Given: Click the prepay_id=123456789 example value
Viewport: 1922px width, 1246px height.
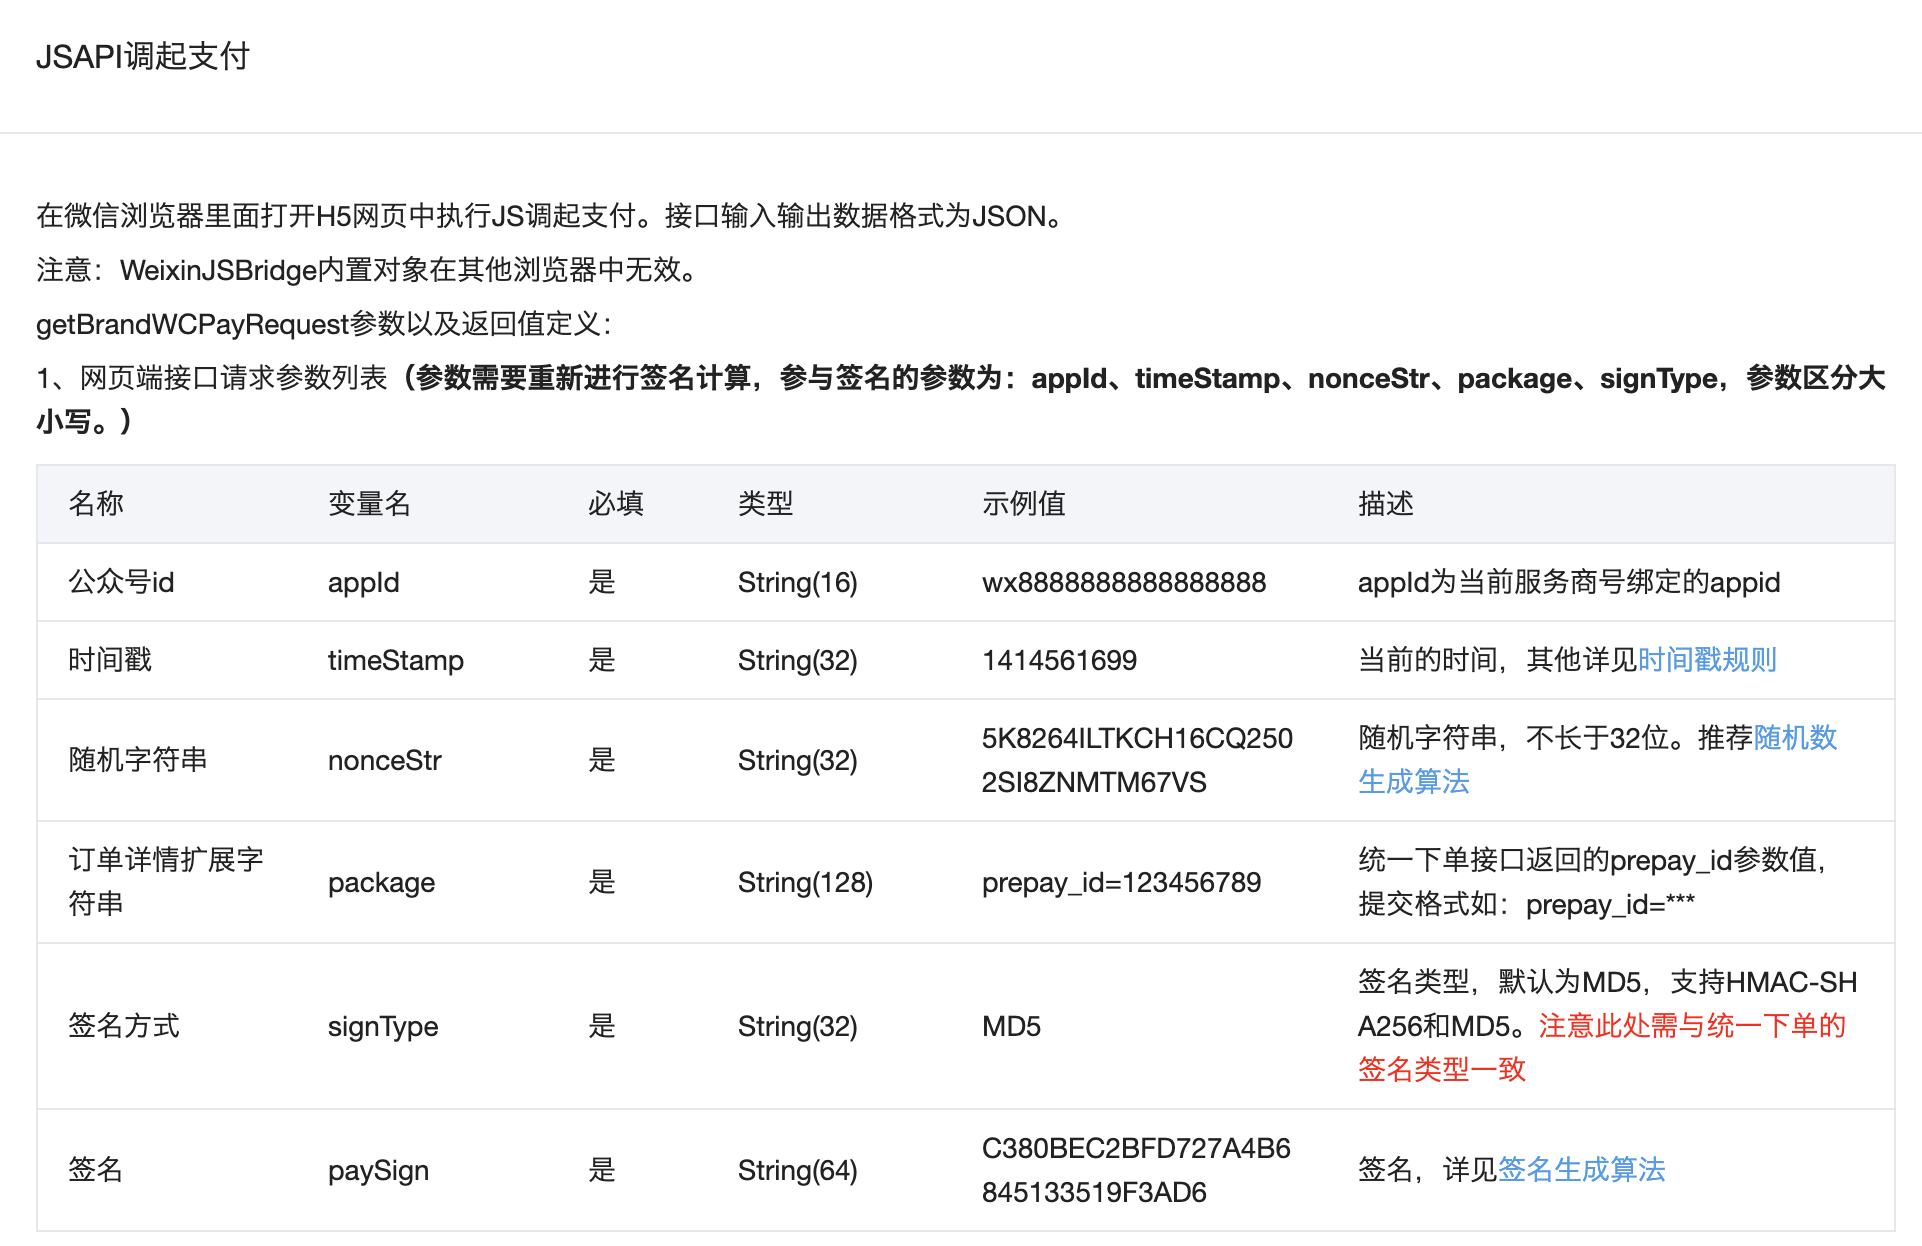Looking at the screenshot, I should 1121,882.
